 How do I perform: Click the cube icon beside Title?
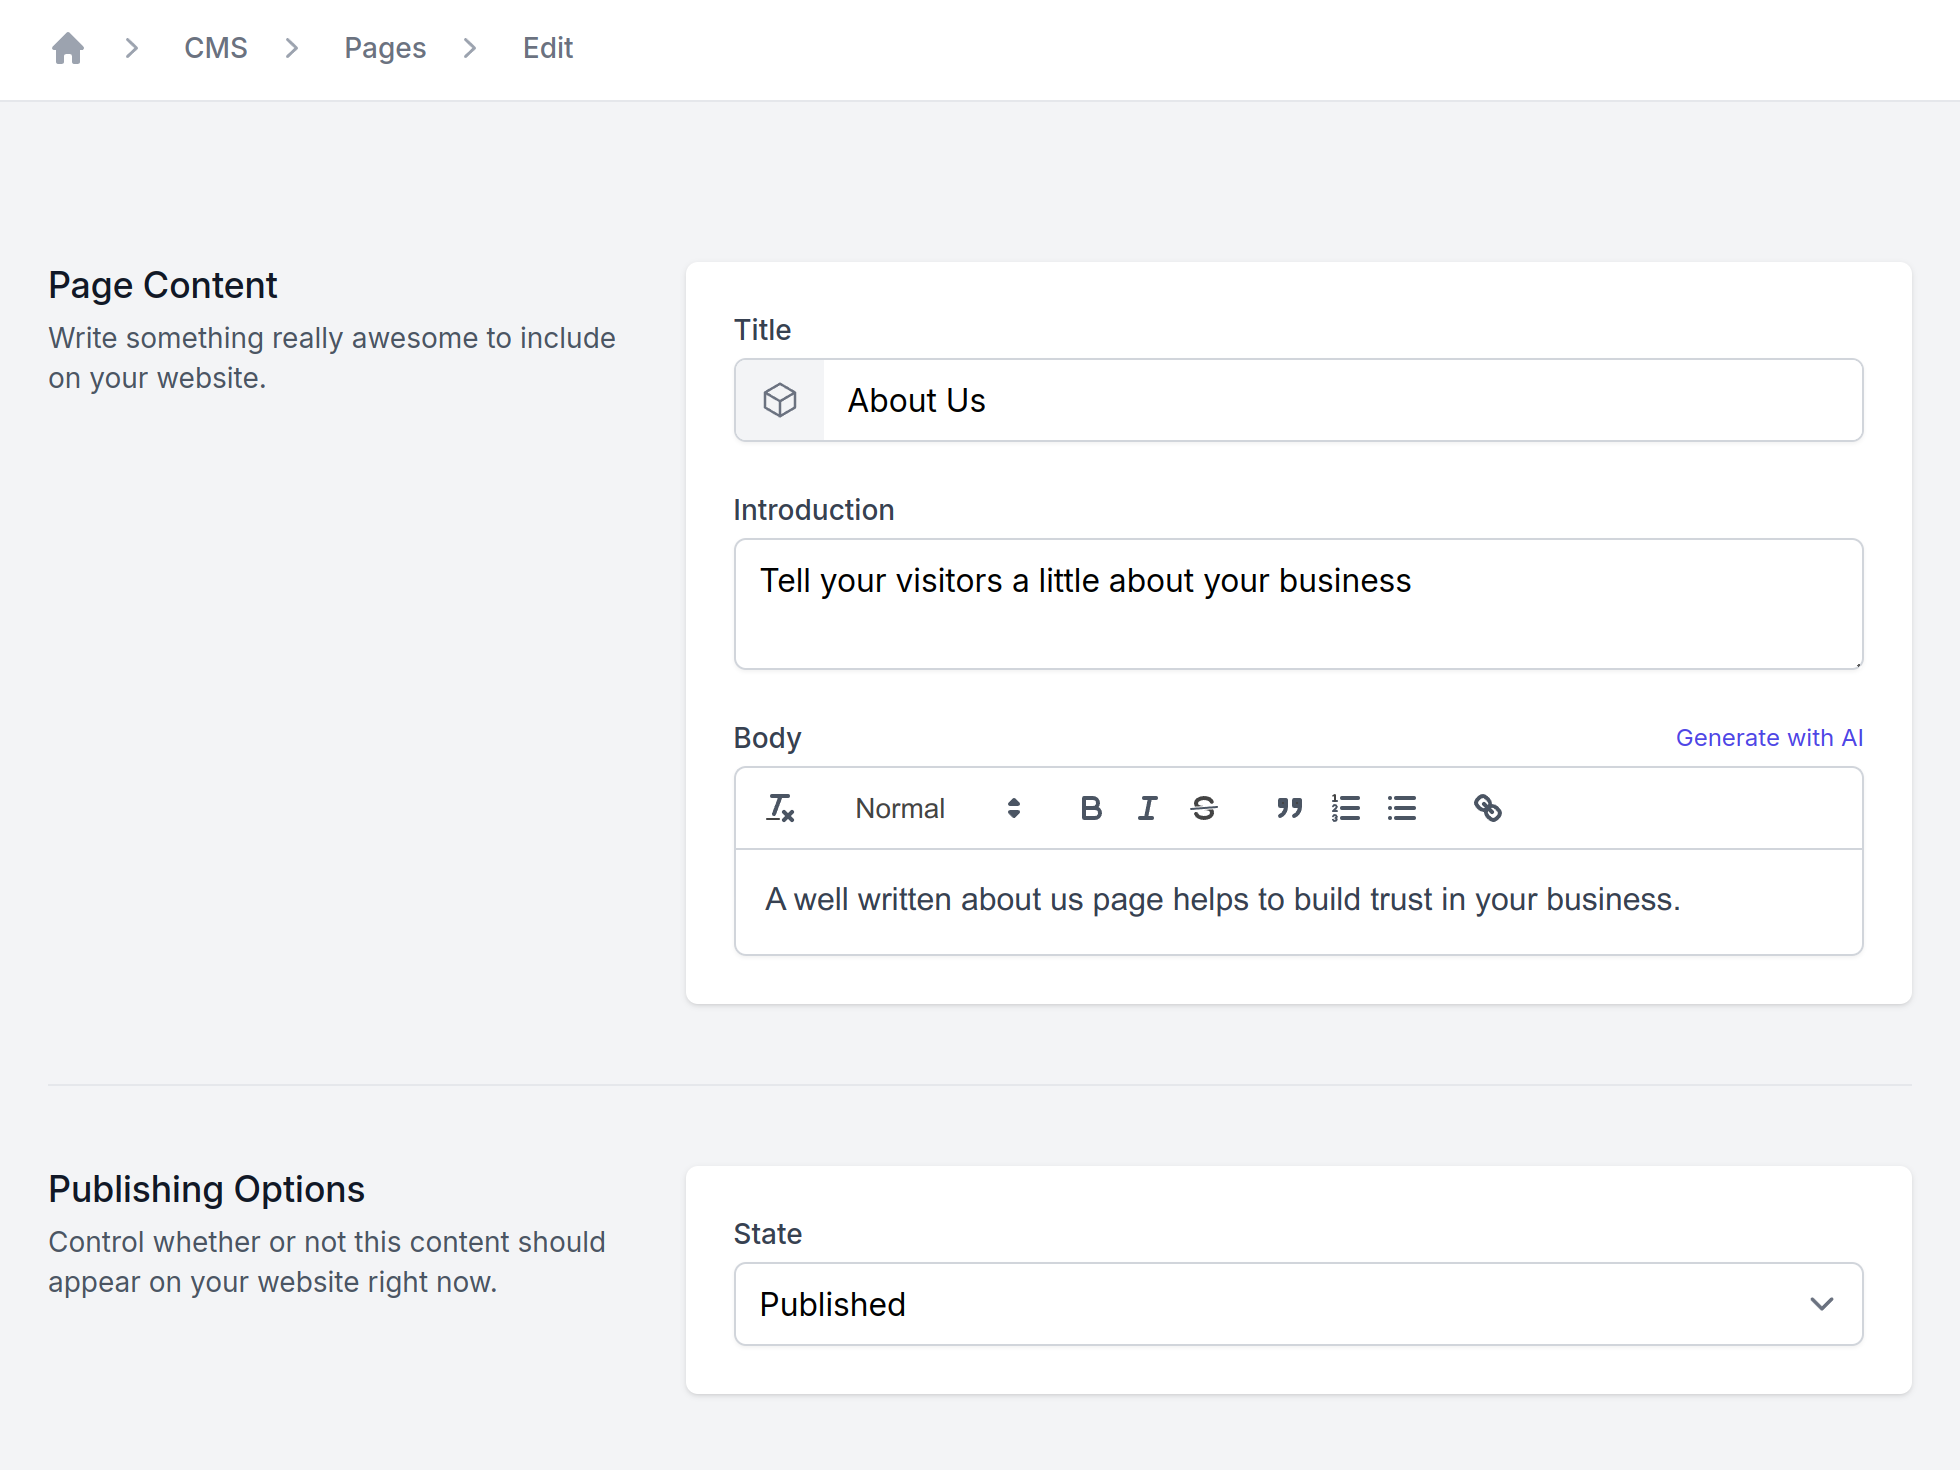tap(780, 400)
